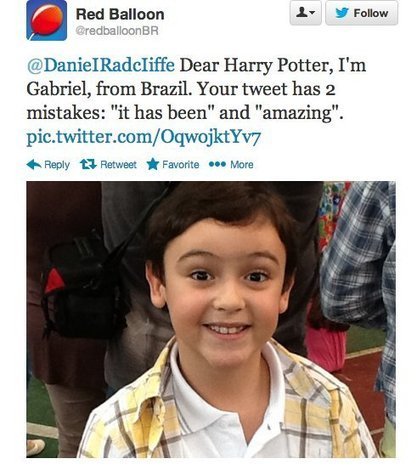Click the tweet sentence mentioning Brazil
Screen dimensions: 417x470
click(x=109, y=89)
